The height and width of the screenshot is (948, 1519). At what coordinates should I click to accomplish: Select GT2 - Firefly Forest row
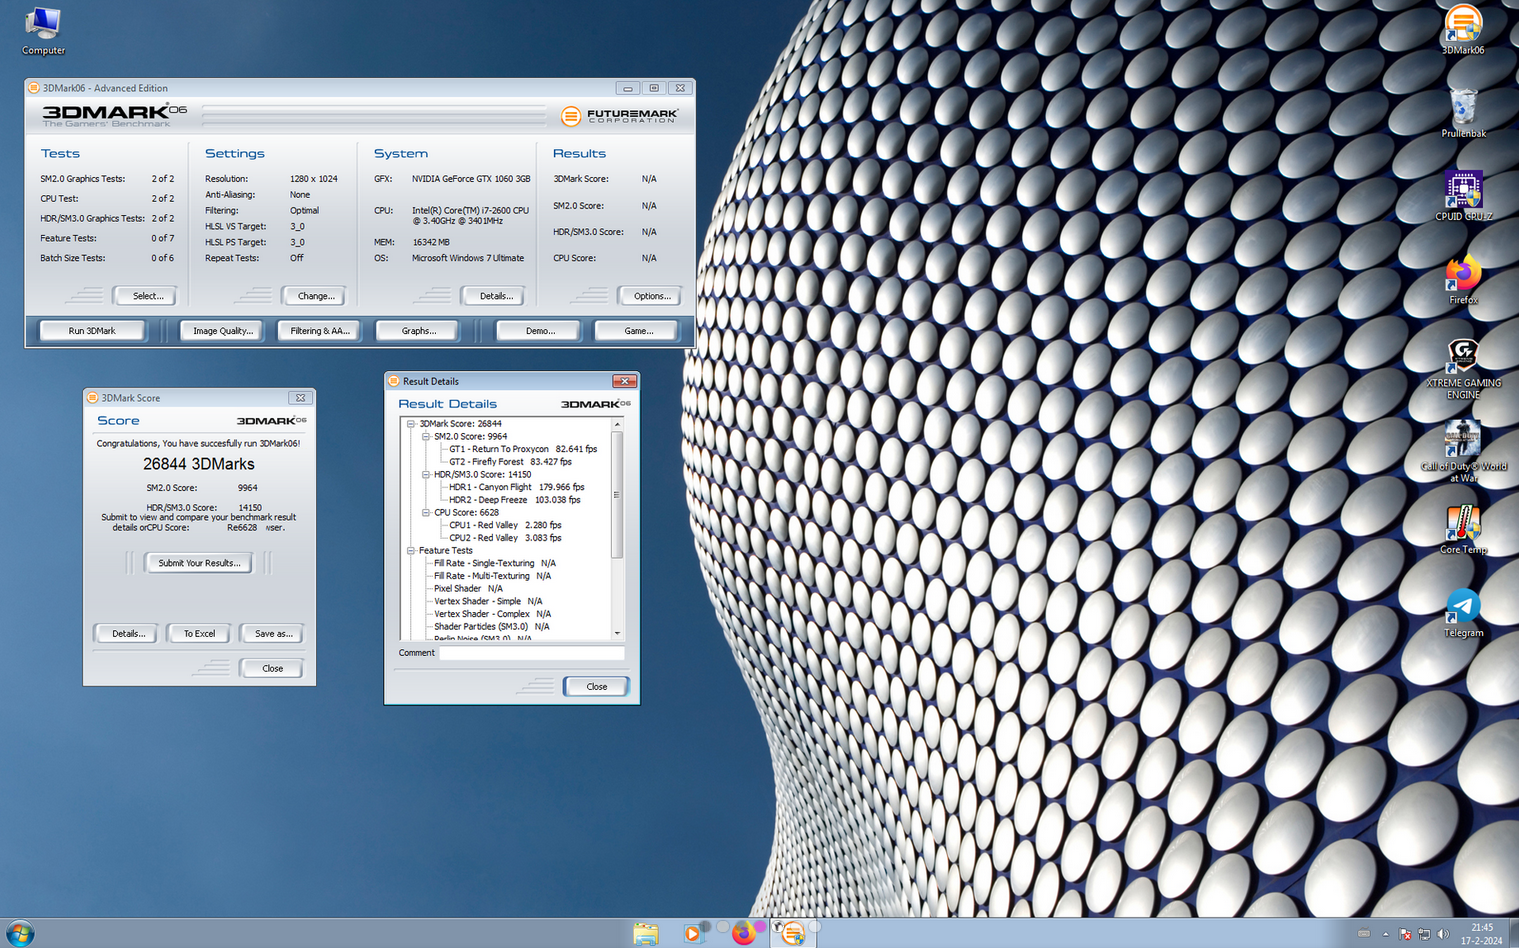click(510, 462)
